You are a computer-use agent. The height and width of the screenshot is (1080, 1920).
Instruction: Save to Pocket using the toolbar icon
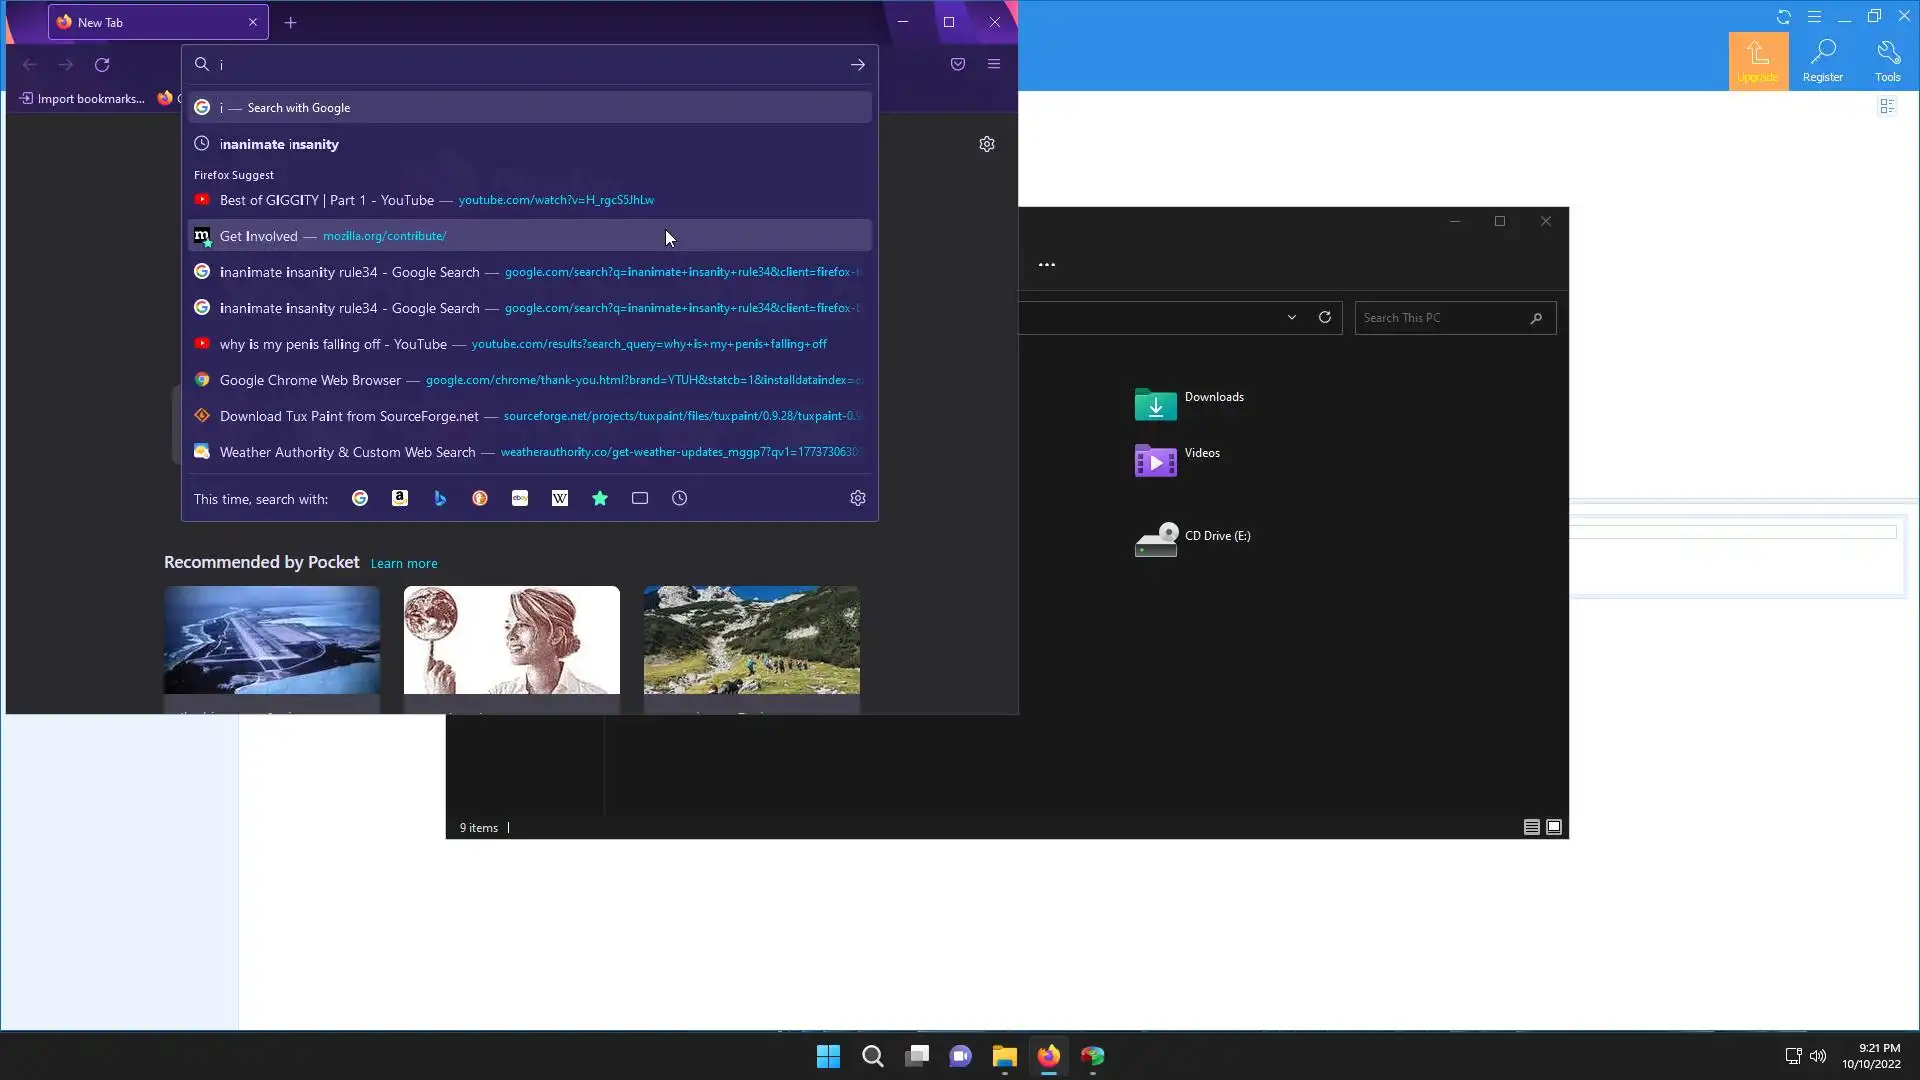pyautogui.click(x=957, y=64)
